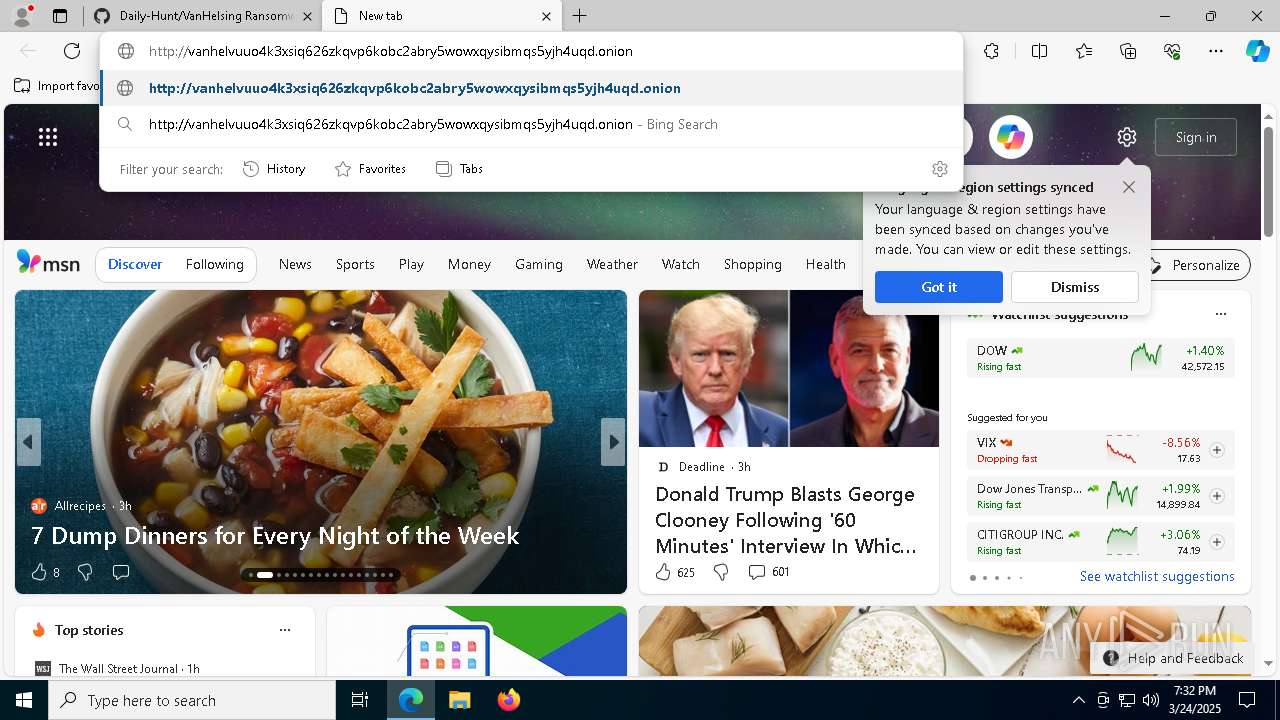Open the Health category

(x=826, y=264)
